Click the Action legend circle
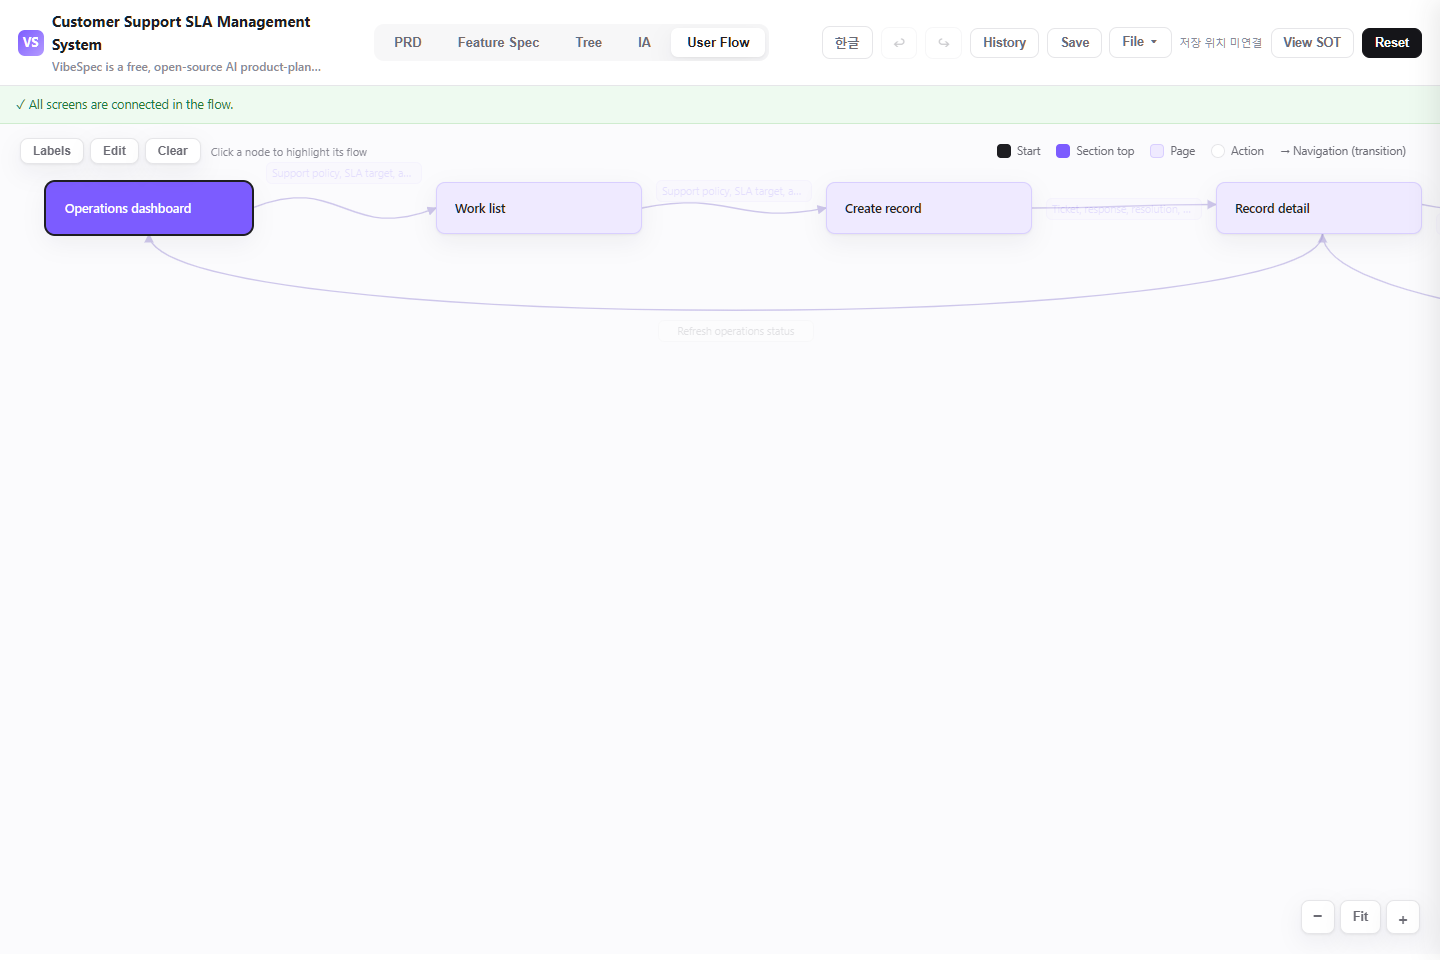The height and width of the screenshot is (960, 1440). tap(1218, 151)
